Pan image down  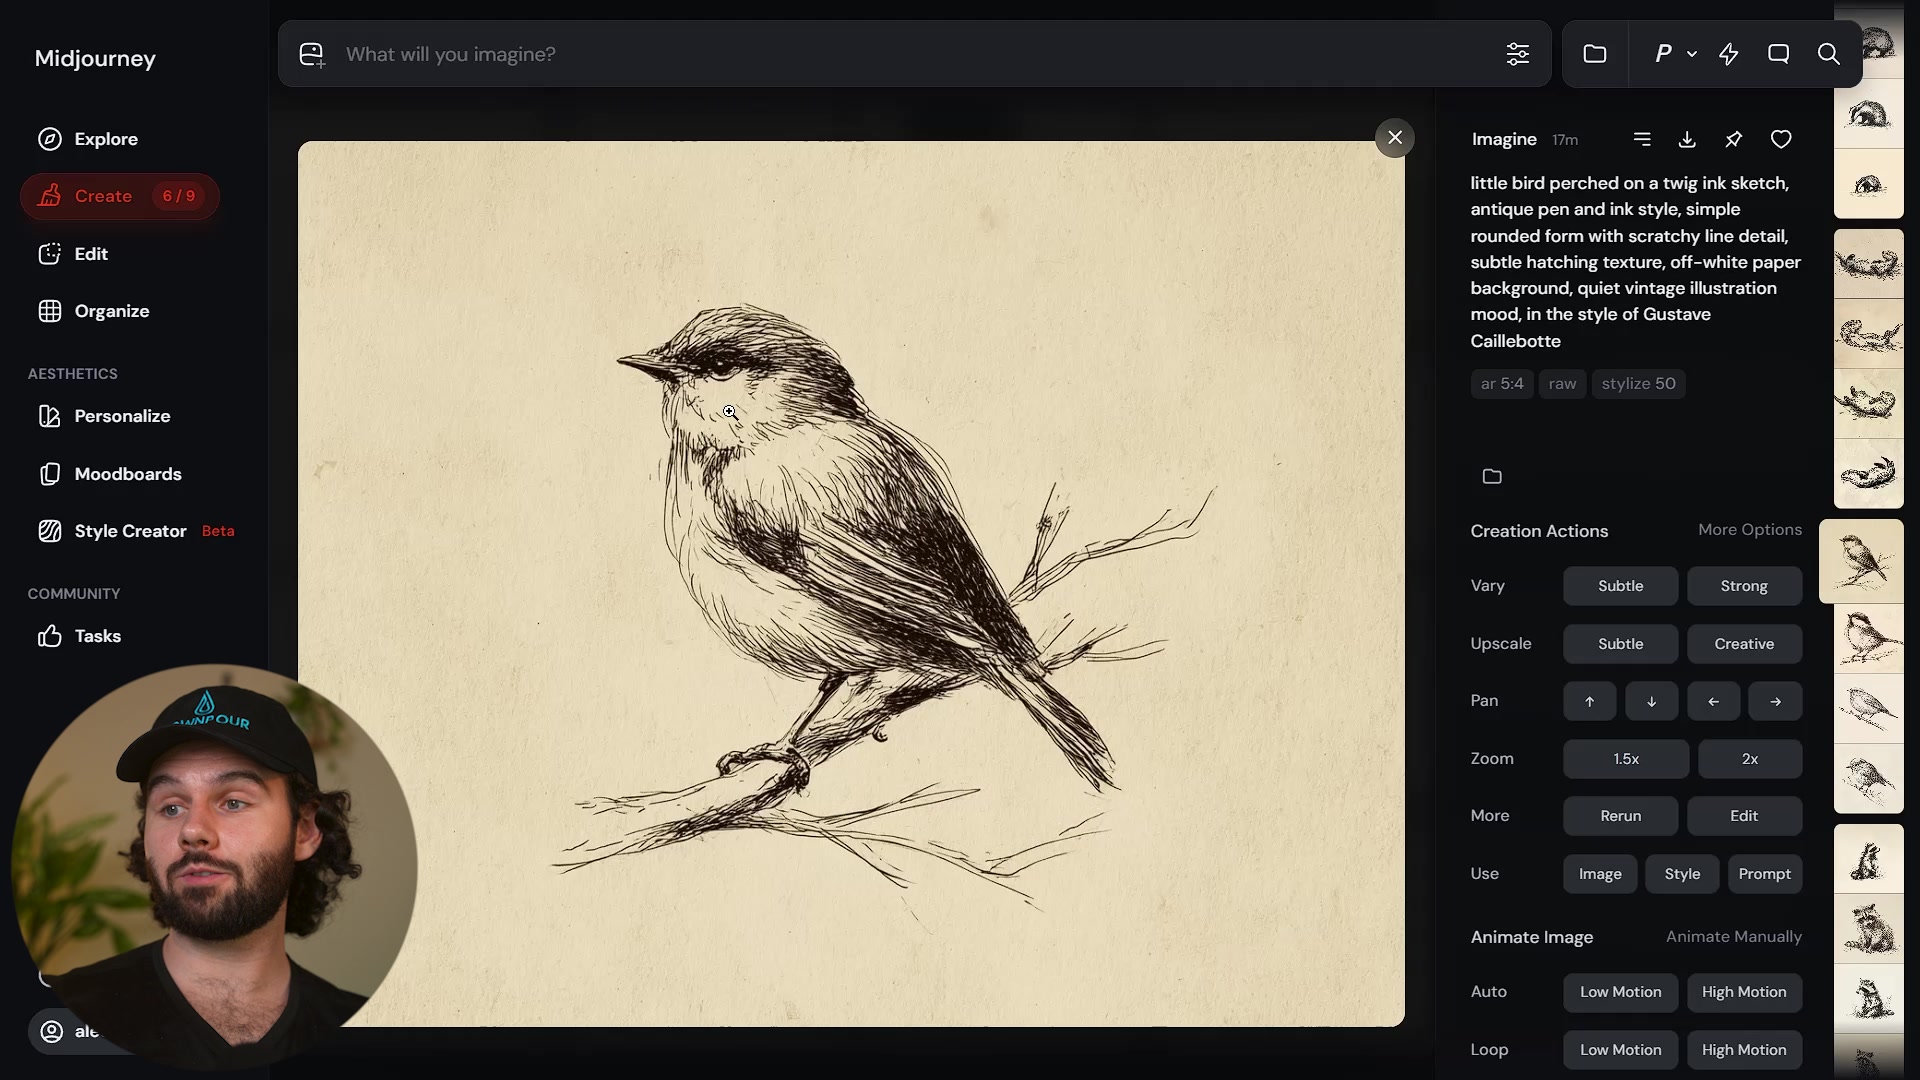coord(1651,701)
